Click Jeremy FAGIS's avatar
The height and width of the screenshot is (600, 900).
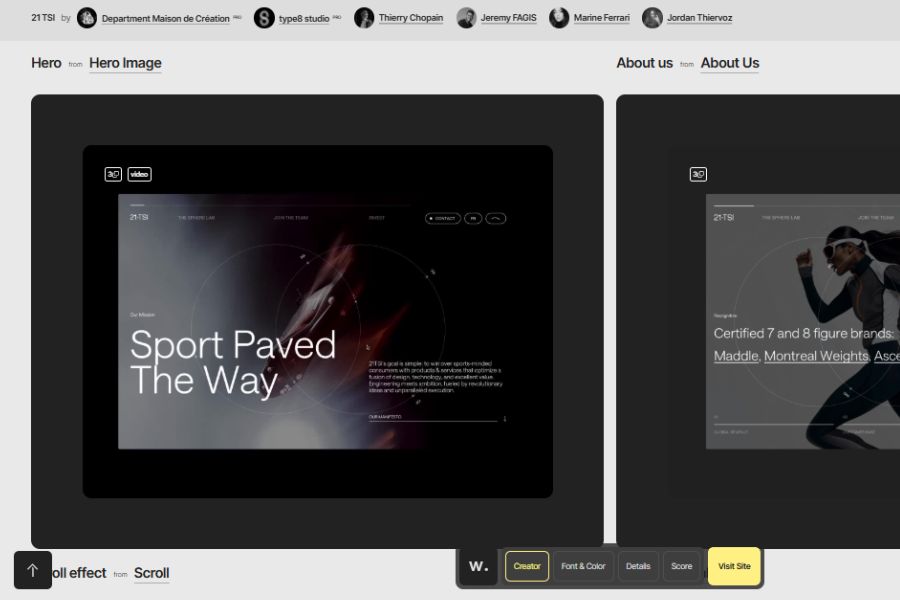coord(466,18)
